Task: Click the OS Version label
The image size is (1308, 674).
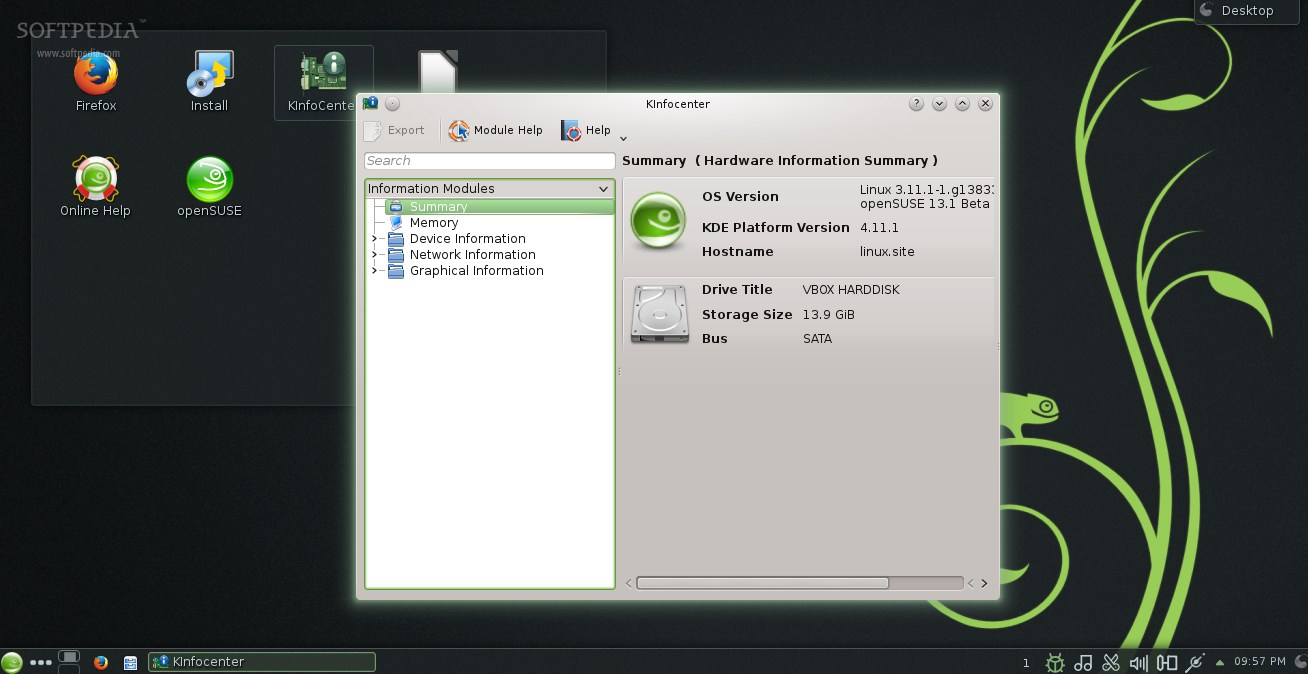Action: click(x=740, y=196)
